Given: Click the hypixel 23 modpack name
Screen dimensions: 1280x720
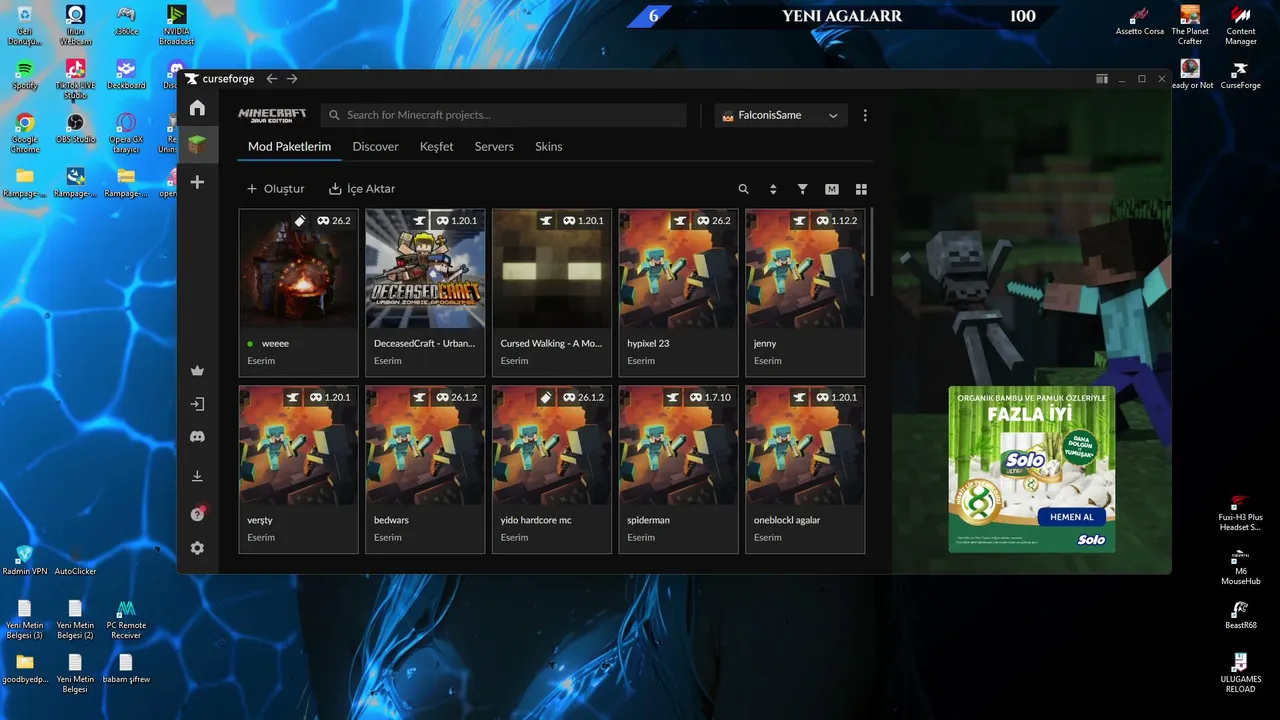Looking at the screenshot, I should 648,343.
